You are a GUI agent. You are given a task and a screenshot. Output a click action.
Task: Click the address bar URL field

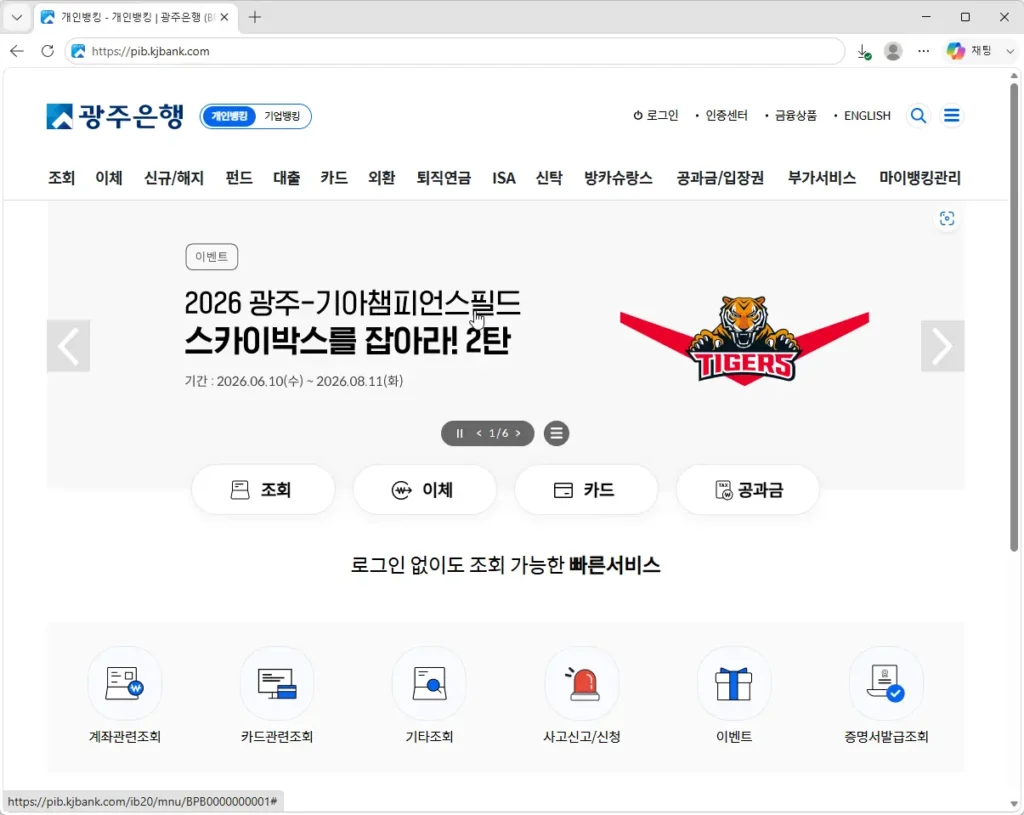coord(455,51)
